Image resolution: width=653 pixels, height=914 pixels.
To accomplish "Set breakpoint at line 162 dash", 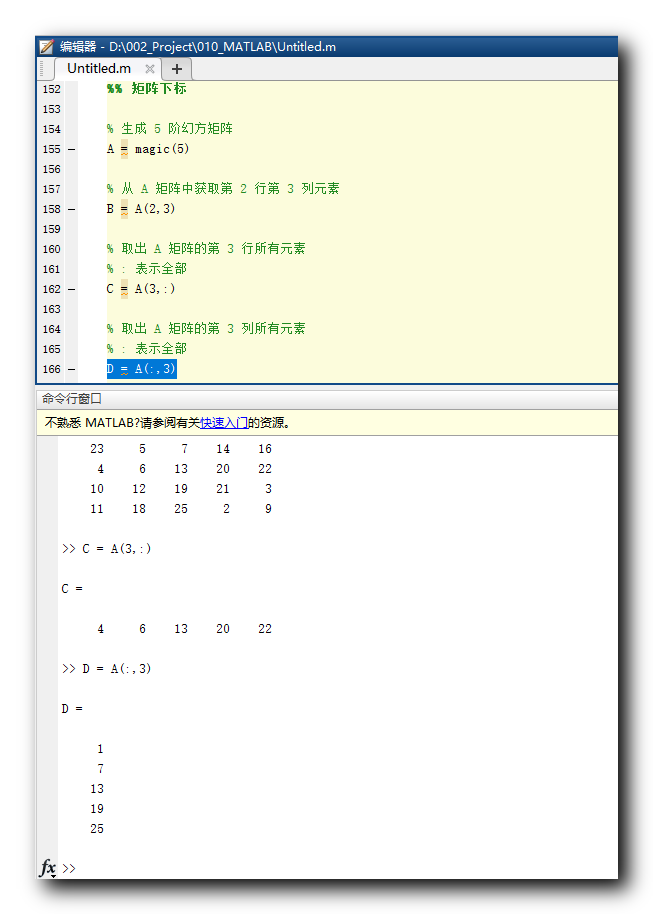I will point(71,289).
